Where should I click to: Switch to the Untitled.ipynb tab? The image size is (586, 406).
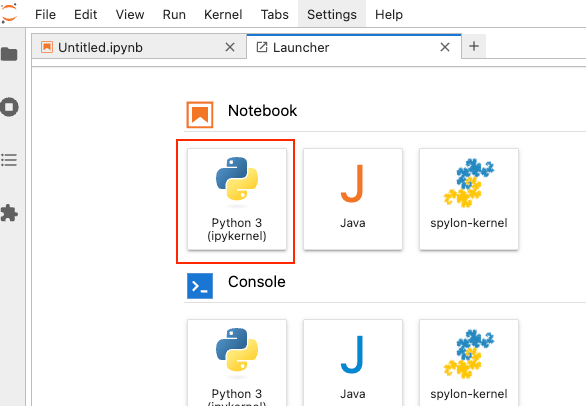pyautogui.click(x=139, y=47)
